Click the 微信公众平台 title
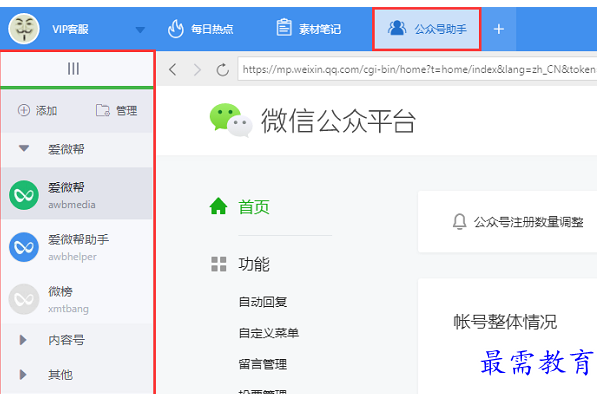Viewport: 602px width, 394px height. pyautogui.click(x=338, y=121)
